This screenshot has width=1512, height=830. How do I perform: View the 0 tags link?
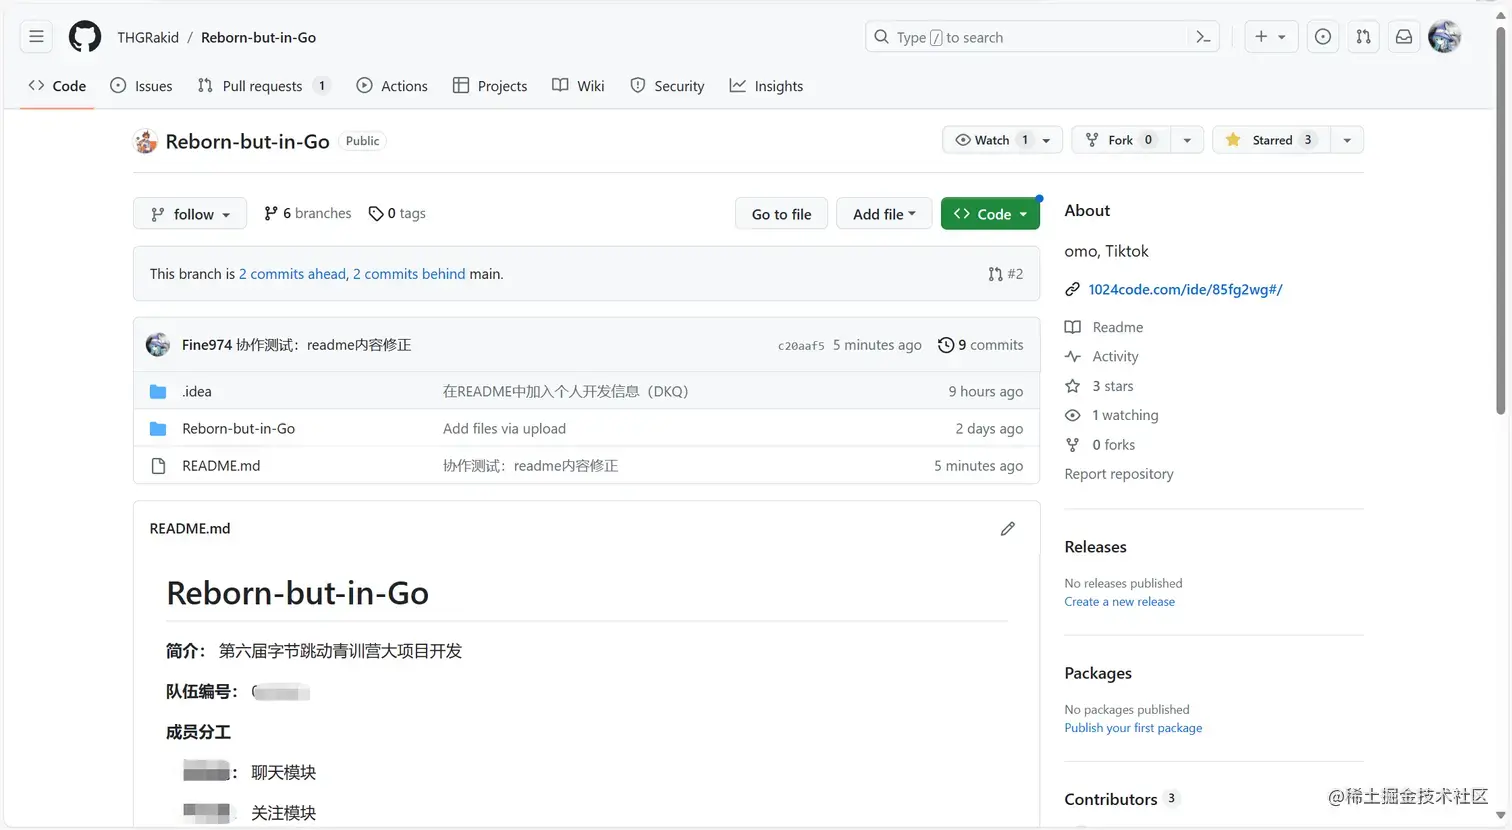click(x=397, y=213)
